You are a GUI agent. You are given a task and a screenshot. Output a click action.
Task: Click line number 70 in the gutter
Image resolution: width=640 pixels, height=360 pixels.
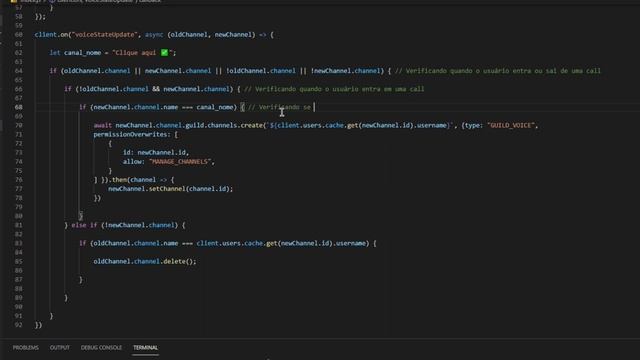click(x=18, y=125)
